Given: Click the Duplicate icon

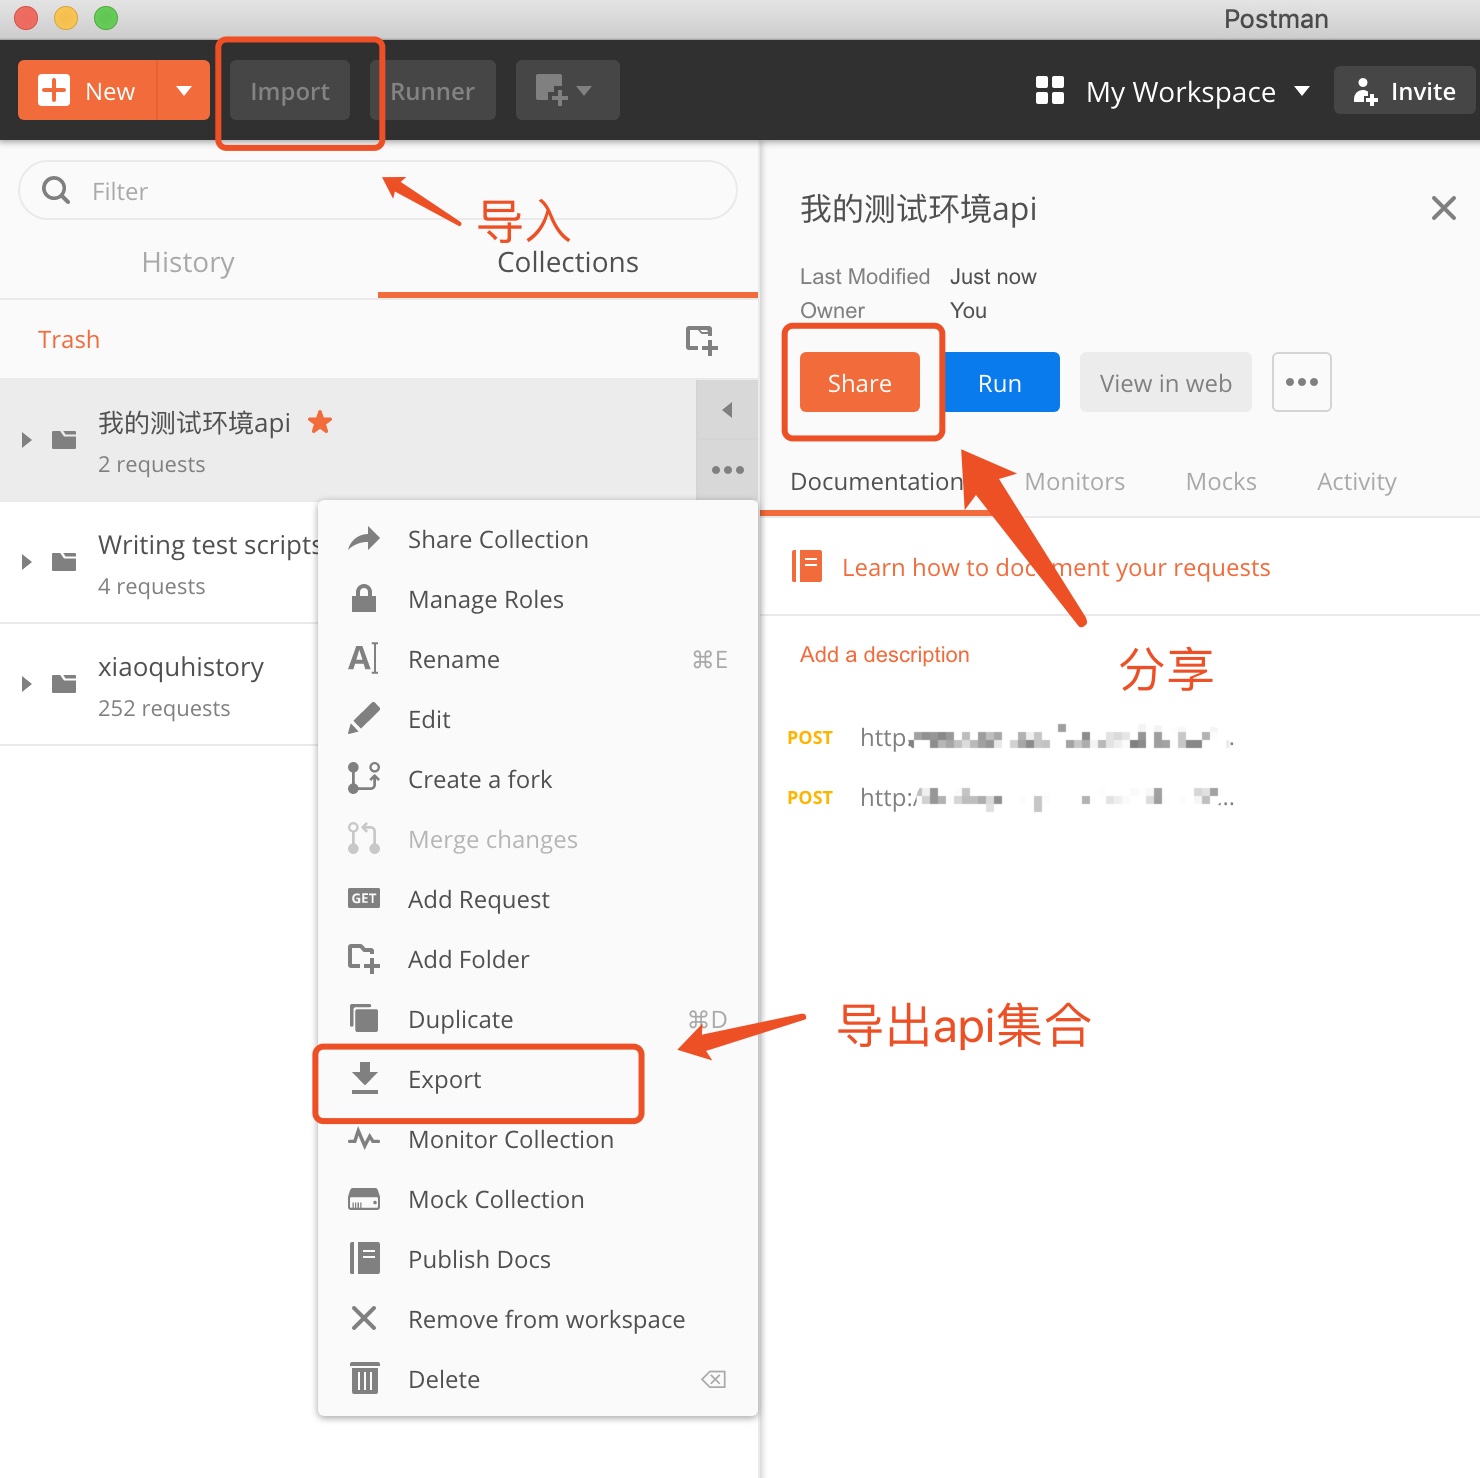Looking at the screenshot, I should [364, 1018].
